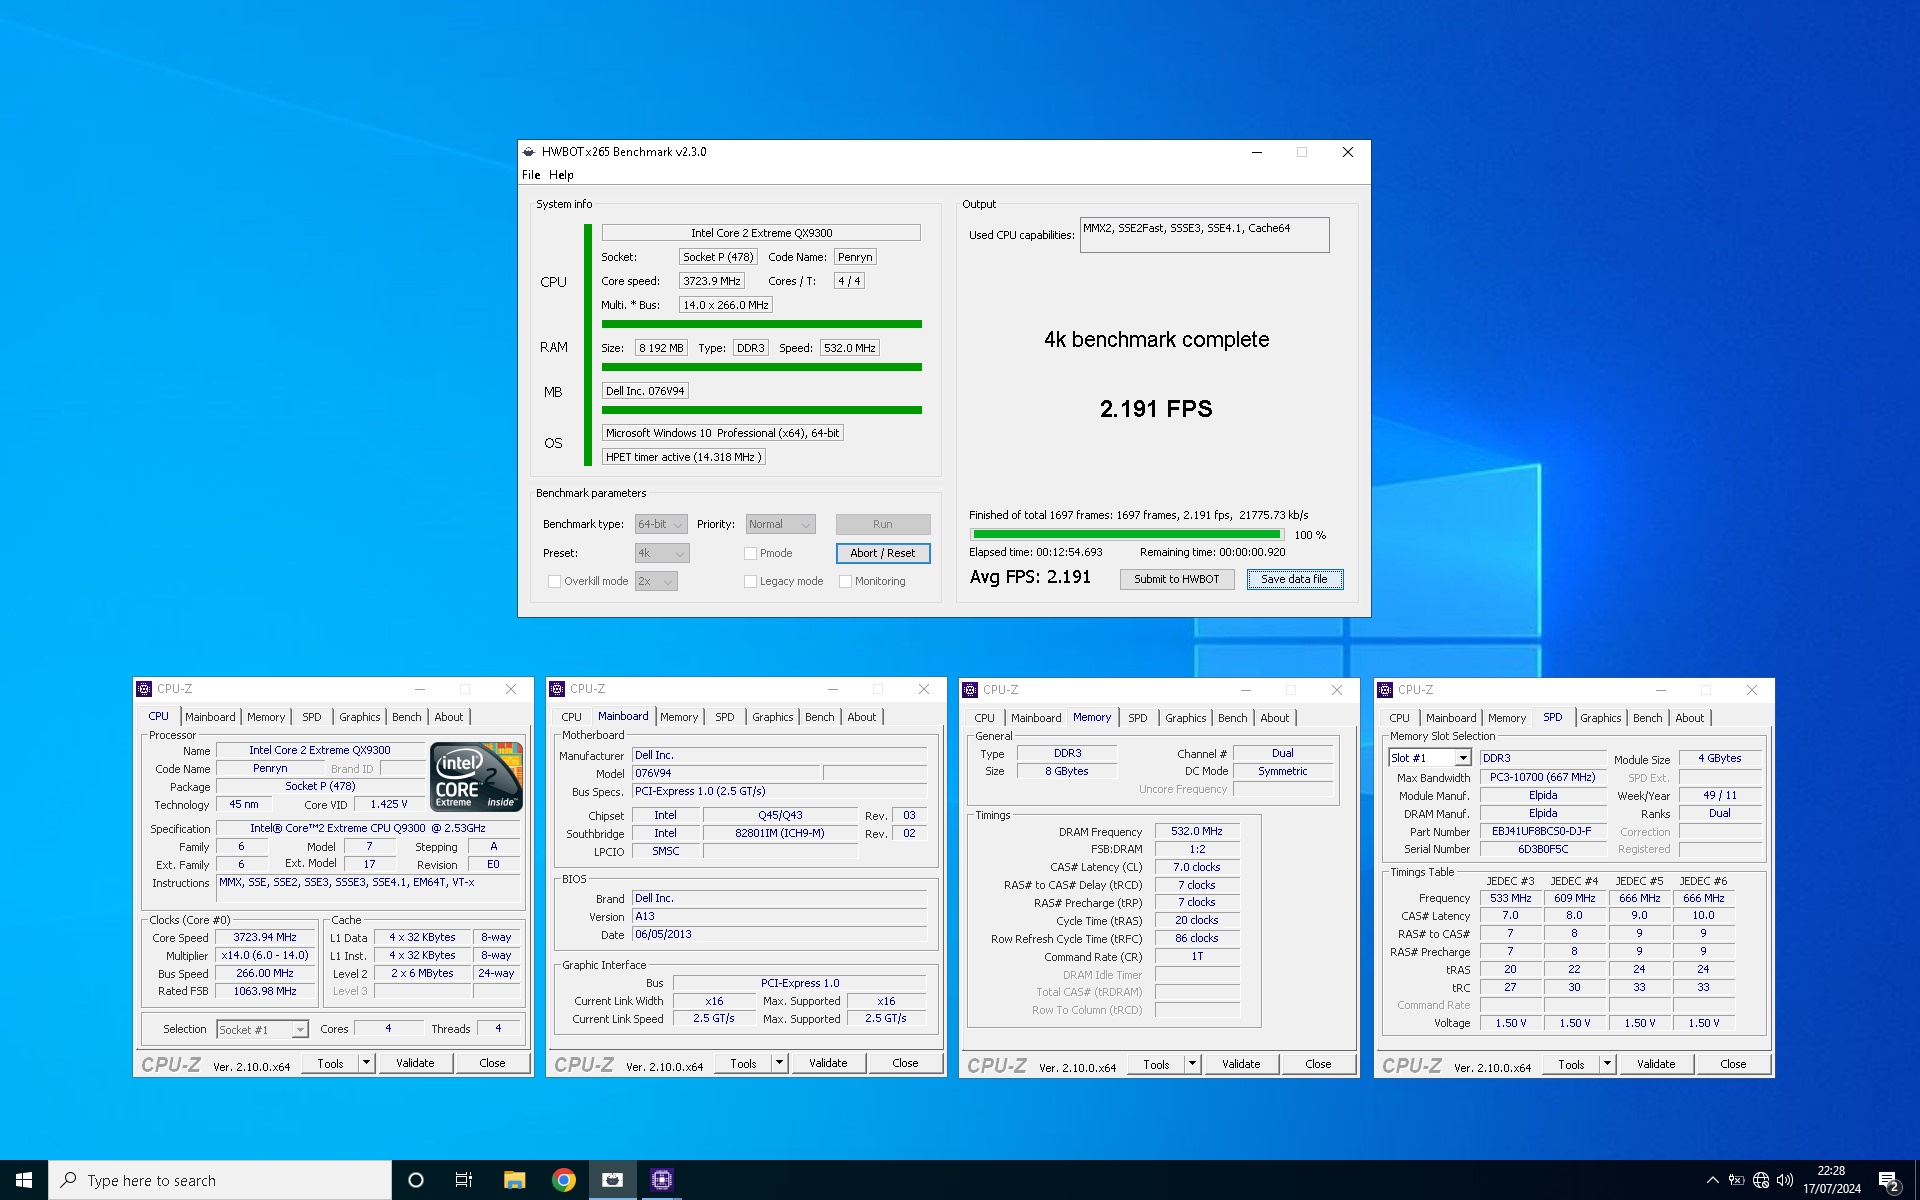Minimize the CPU-Z Memory window
Screen dimensions: 1920x1200
(x=1246, y=690)
